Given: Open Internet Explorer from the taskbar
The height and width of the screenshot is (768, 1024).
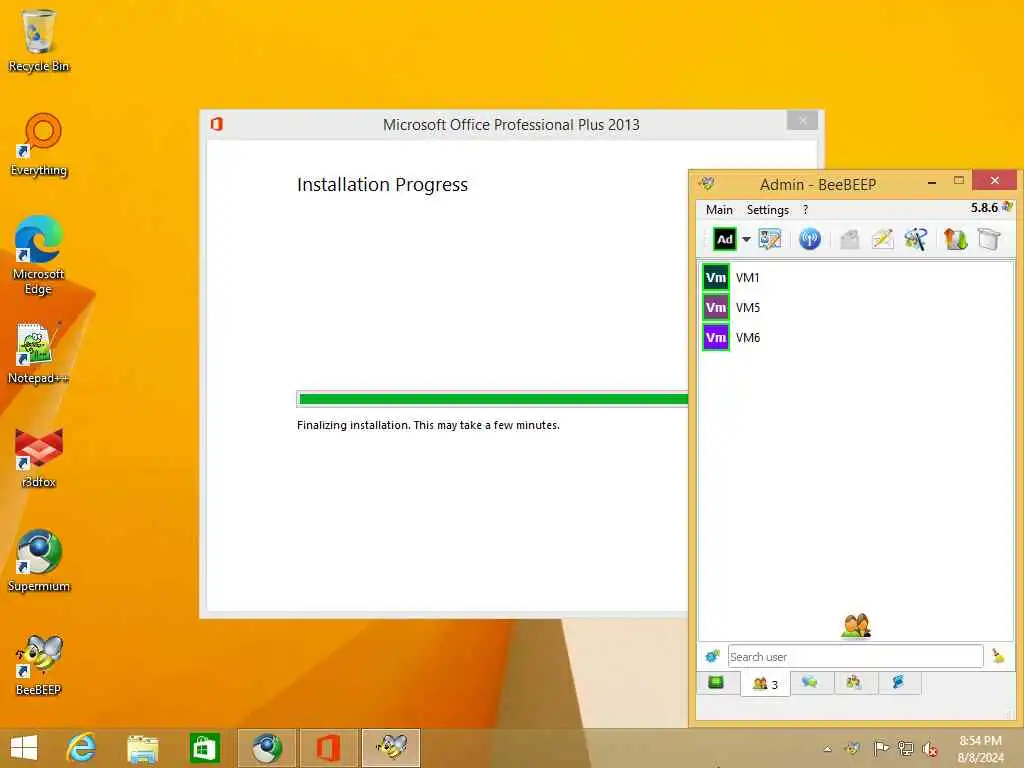Looking at the screenshot, I should (x=81, y=748).
